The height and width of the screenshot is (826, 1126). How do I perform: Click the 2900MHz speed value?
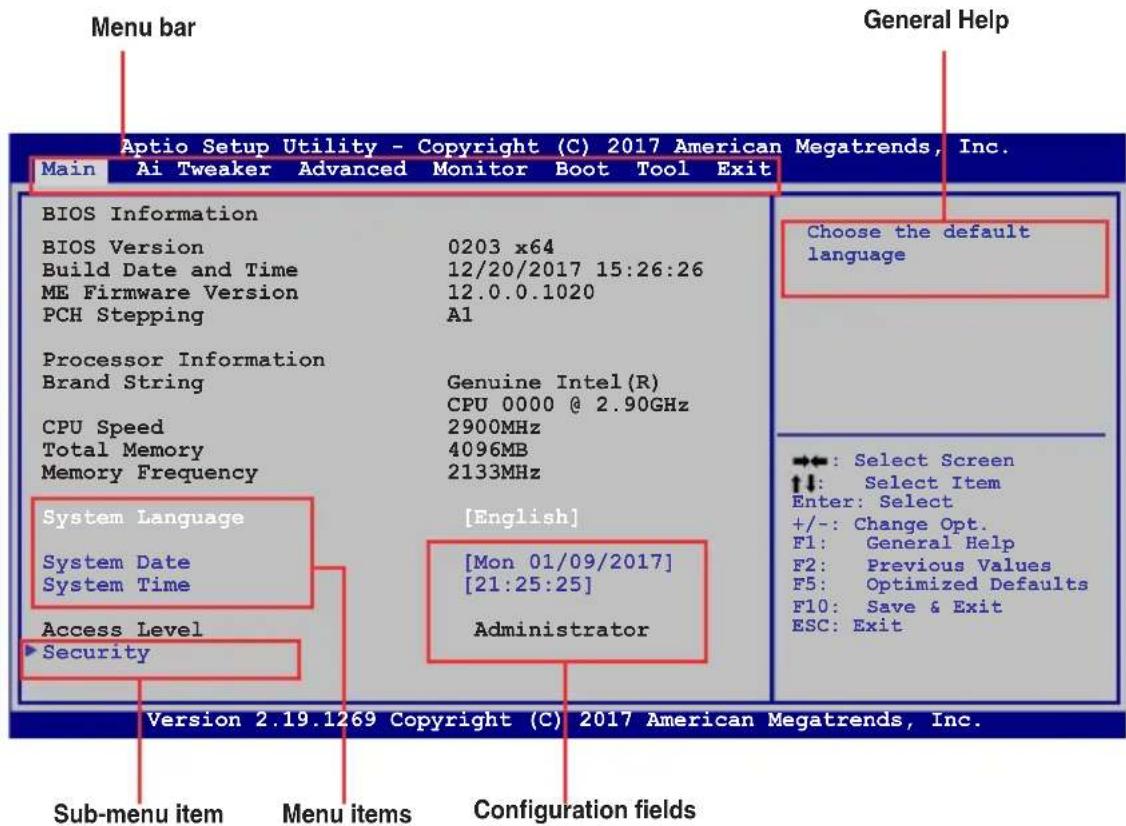(493, 427)
